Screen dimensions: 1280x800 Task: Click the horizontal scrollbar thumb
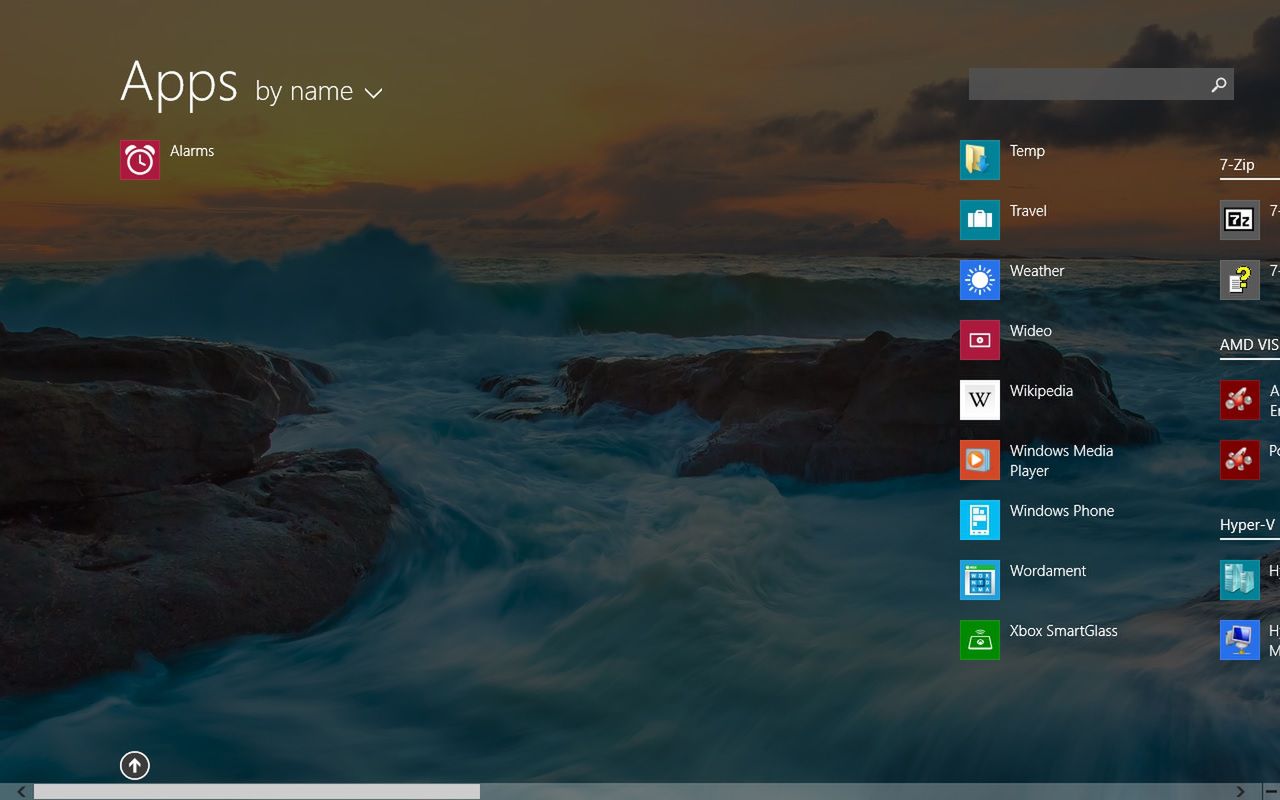click(257, 792)
